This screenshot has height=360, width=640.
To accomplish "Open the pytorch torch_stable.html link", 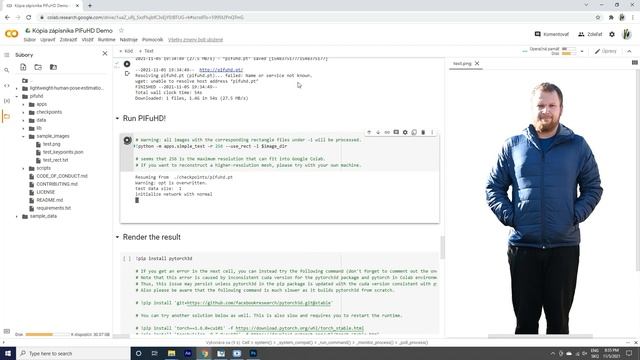I will click(300, 328).
